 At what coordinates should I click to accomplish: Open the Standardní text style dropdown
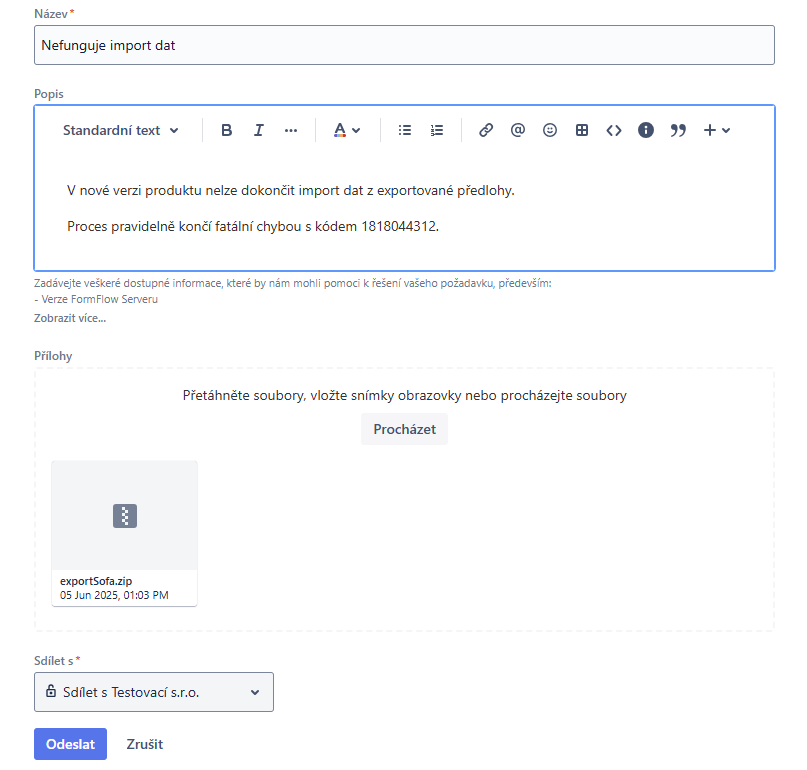[121, 130]
